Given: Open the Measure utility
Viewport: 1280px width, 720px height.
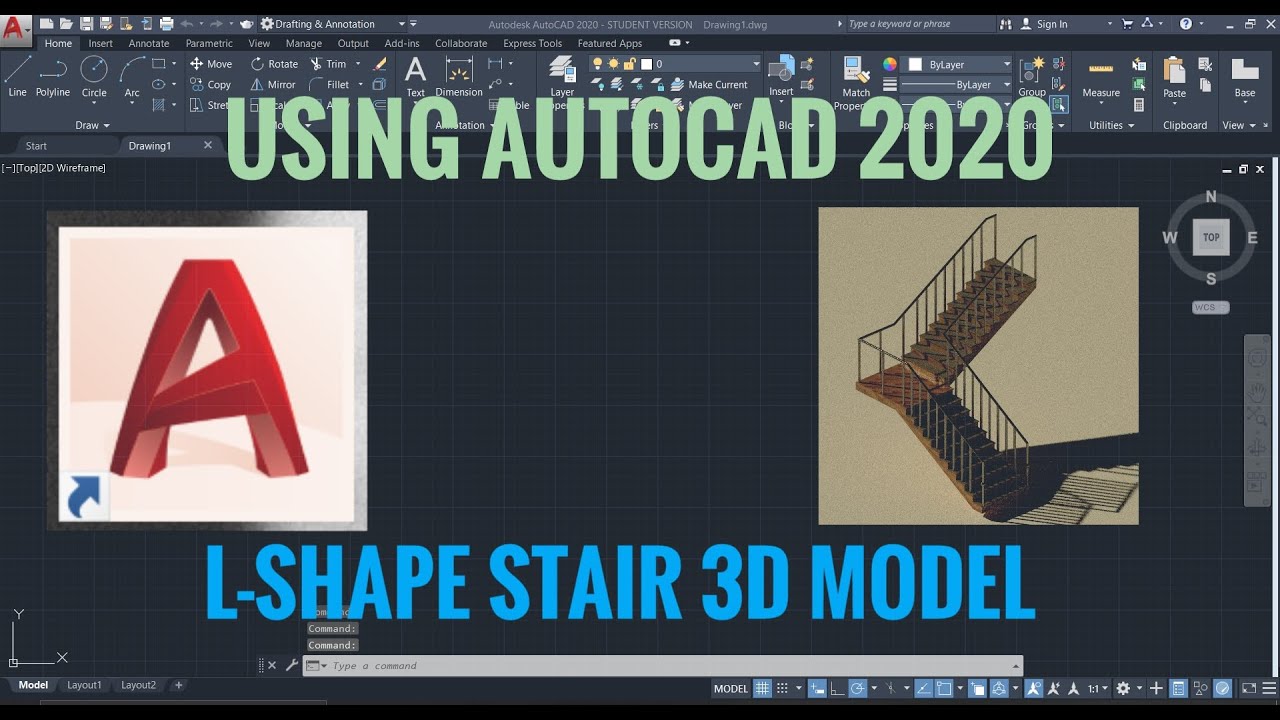Looking at the screenshot, I should [x=1101, y=78].
